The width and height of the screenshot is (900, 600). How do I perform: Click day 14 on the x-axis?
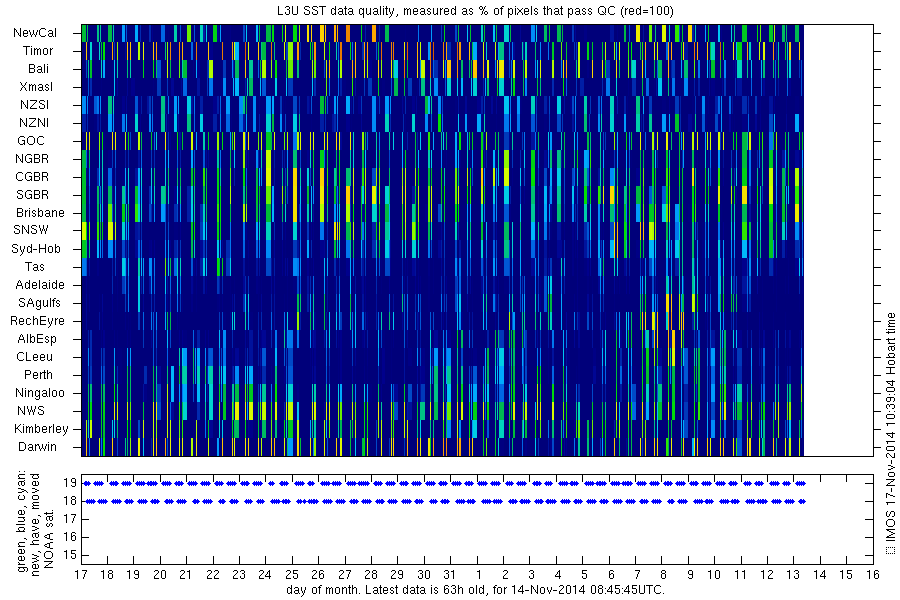820,575
